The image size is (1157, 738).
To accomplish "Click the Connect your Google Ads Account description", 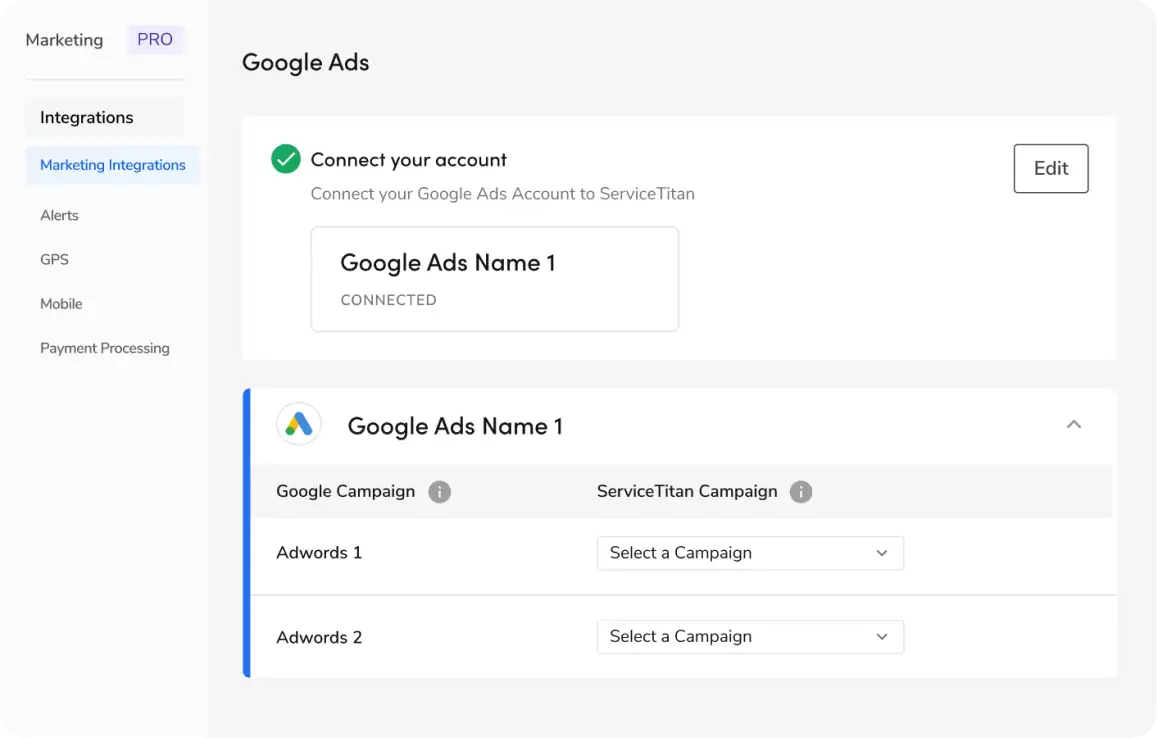I will 502,194.
